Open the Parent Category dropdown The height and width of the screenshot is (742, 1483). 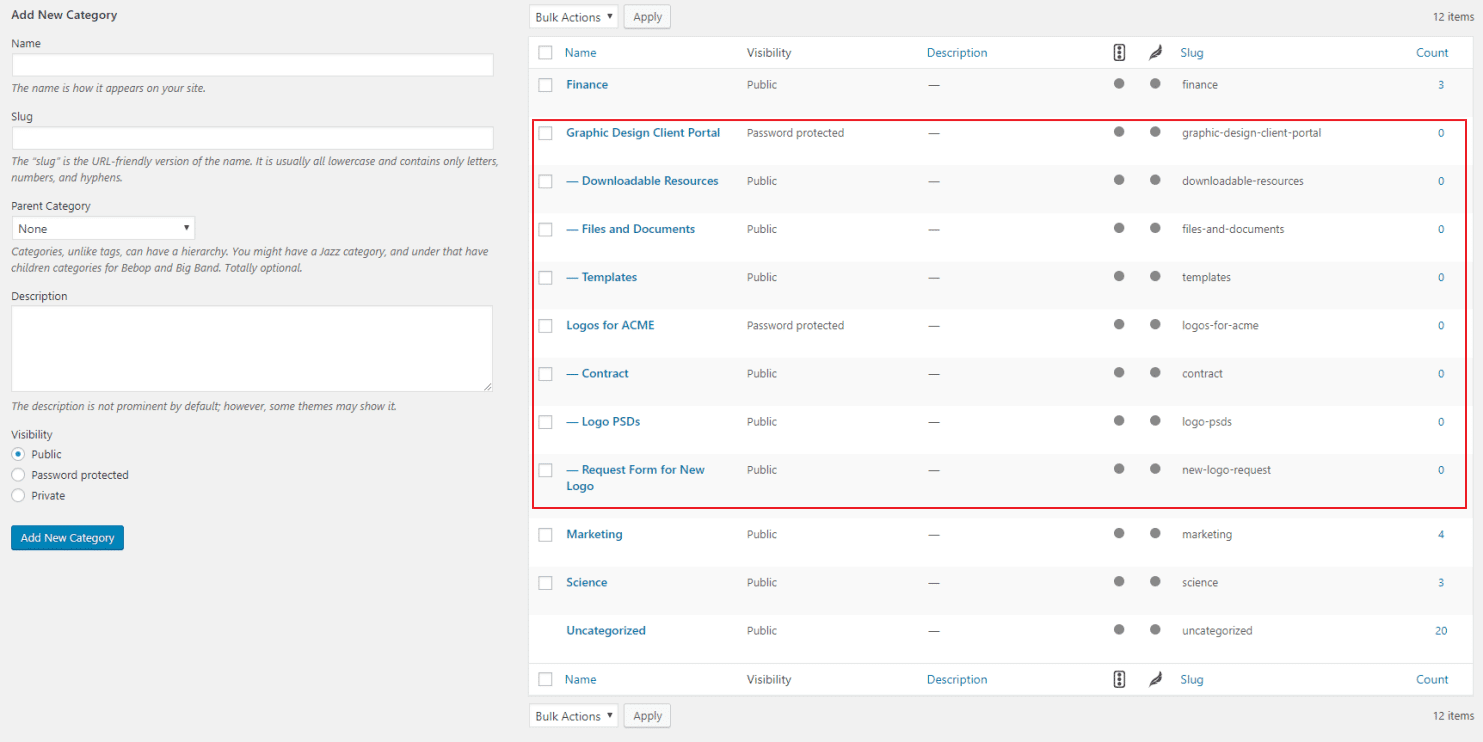click(x=102, y=227)
